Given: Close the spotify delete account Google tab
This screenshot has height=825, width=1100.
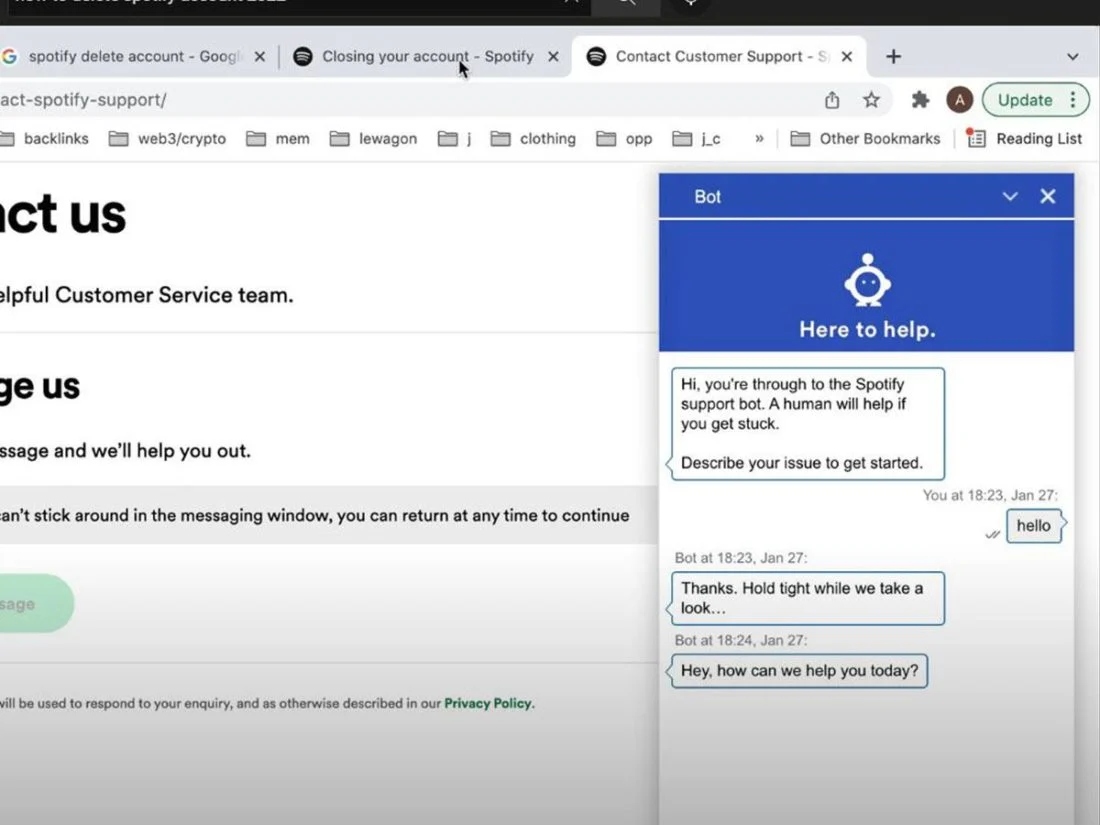Looking at the screenshot, I should pos(260,56).
